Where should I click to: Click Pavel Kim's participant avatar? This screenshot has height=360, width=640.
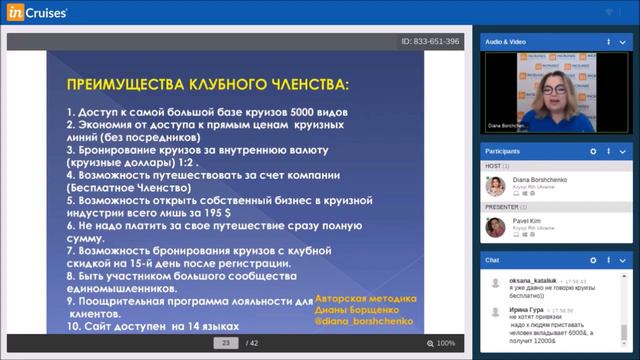tap(496, 227)
